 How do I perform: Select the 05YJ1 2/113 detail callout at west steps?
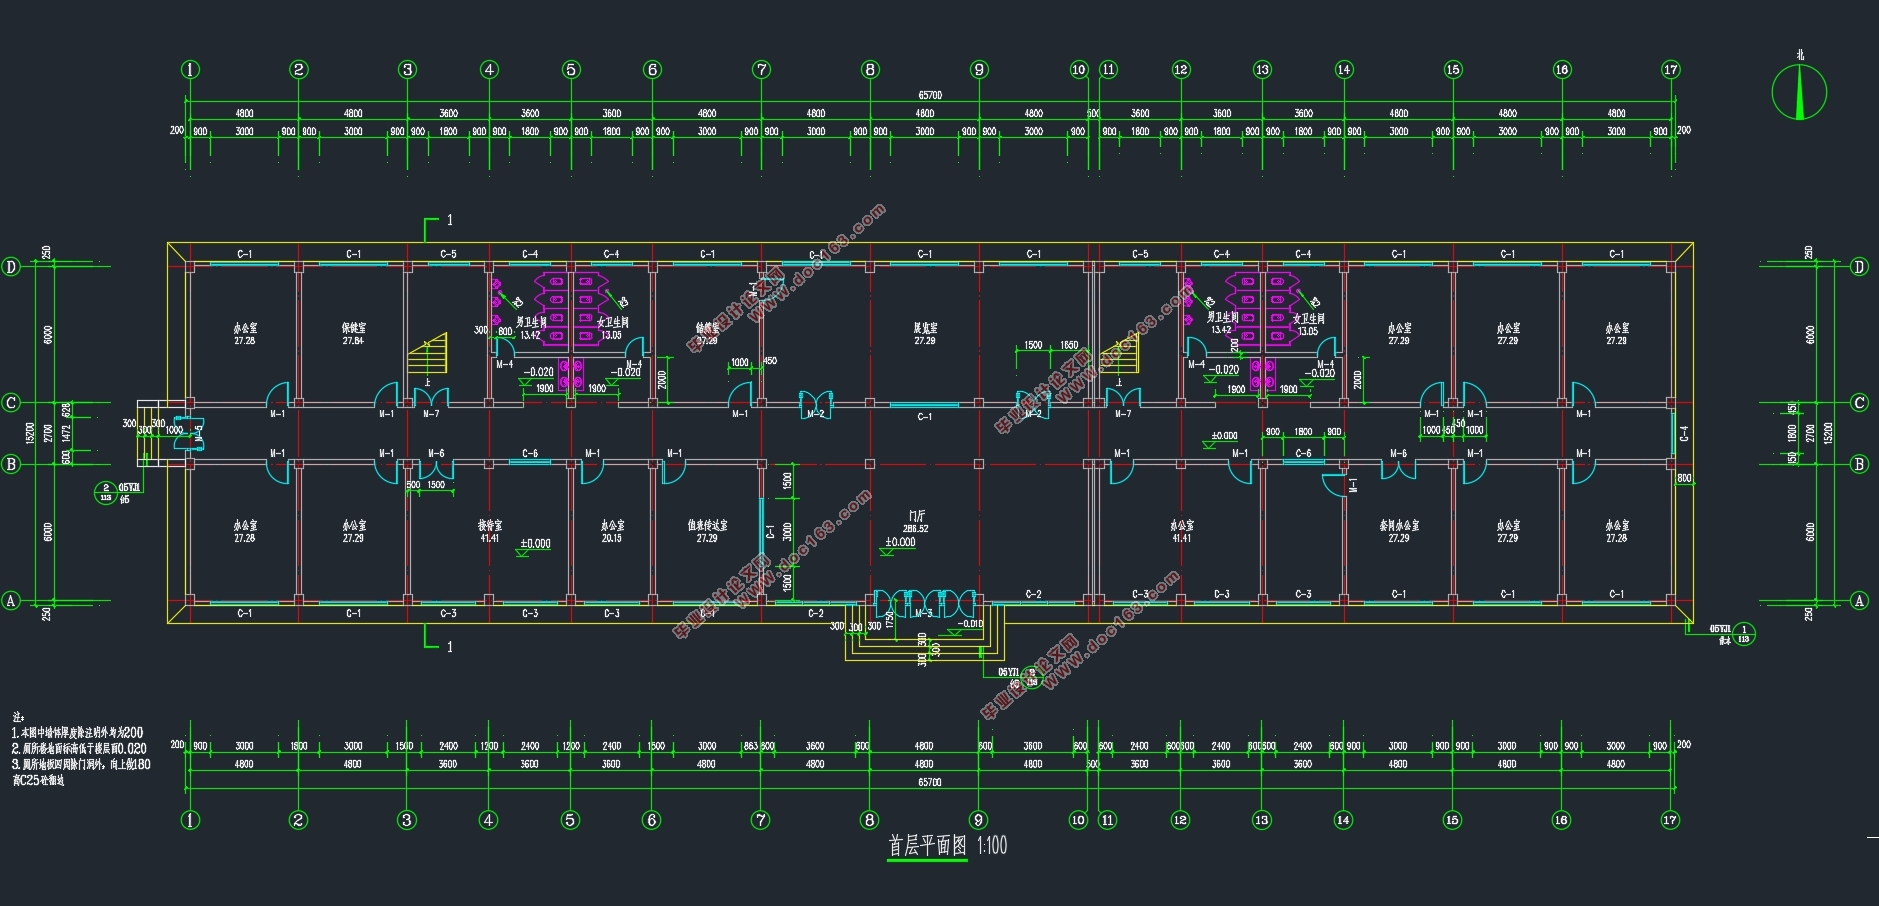point(118,492)
